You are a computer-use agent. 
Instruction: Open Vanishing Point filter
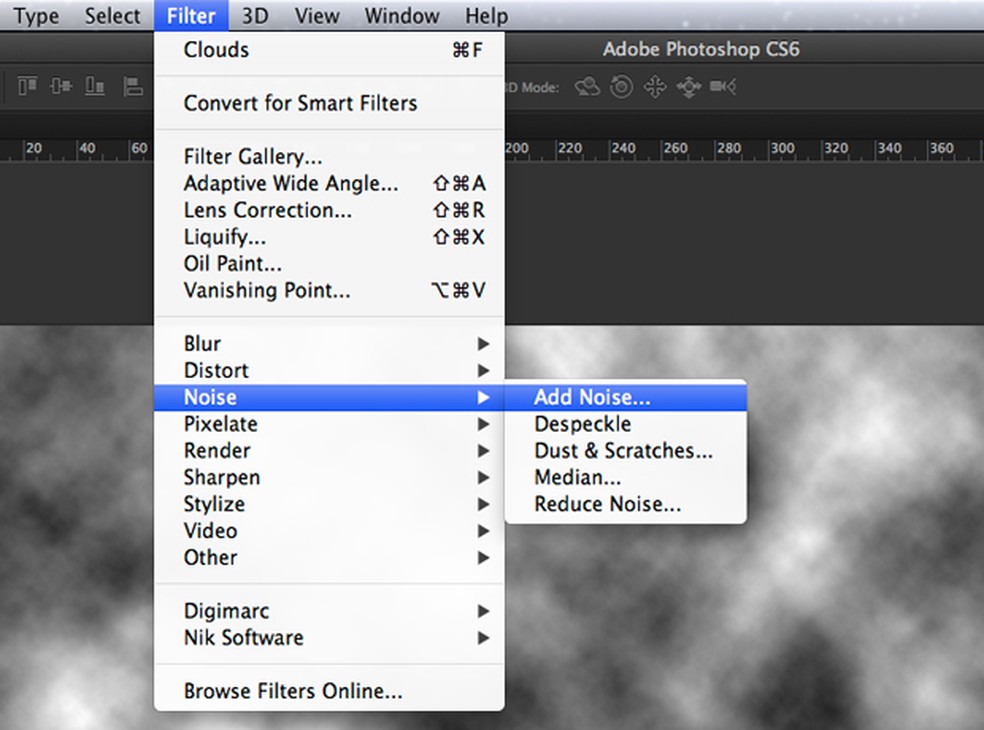[x=329, y=290]
